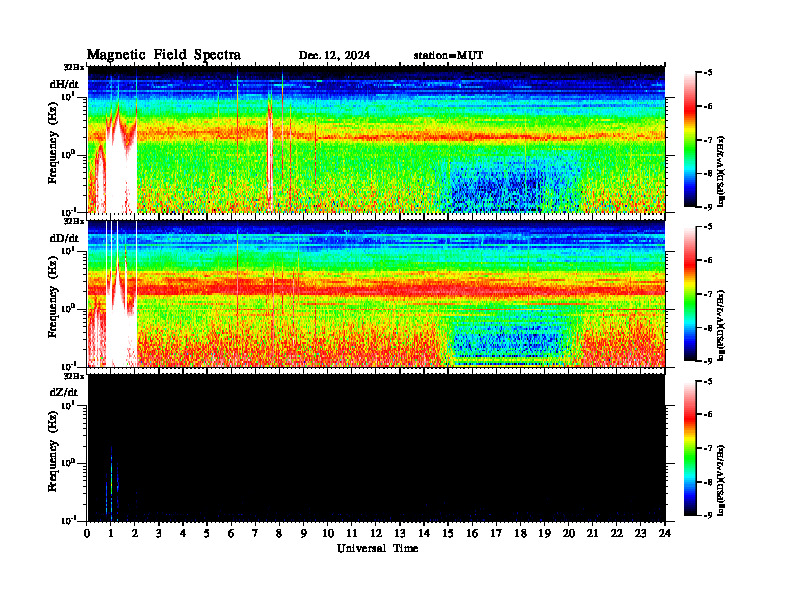Click hour tick label 24 on the time axis
The height and width of the screenshot is (612, 792).
click(x=665, y=533)
